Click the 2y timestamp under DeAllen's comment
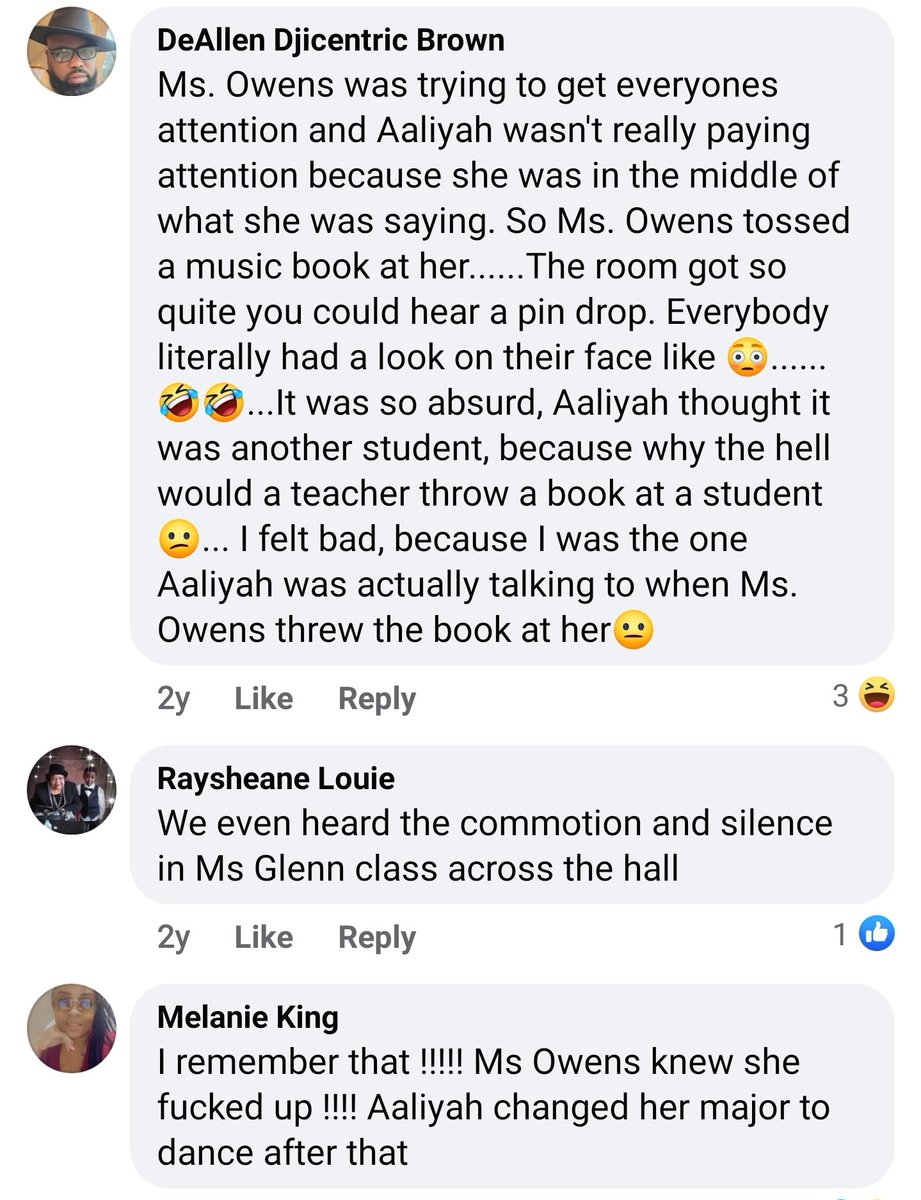Viewport: 921px width, 1200px height. 173,699
